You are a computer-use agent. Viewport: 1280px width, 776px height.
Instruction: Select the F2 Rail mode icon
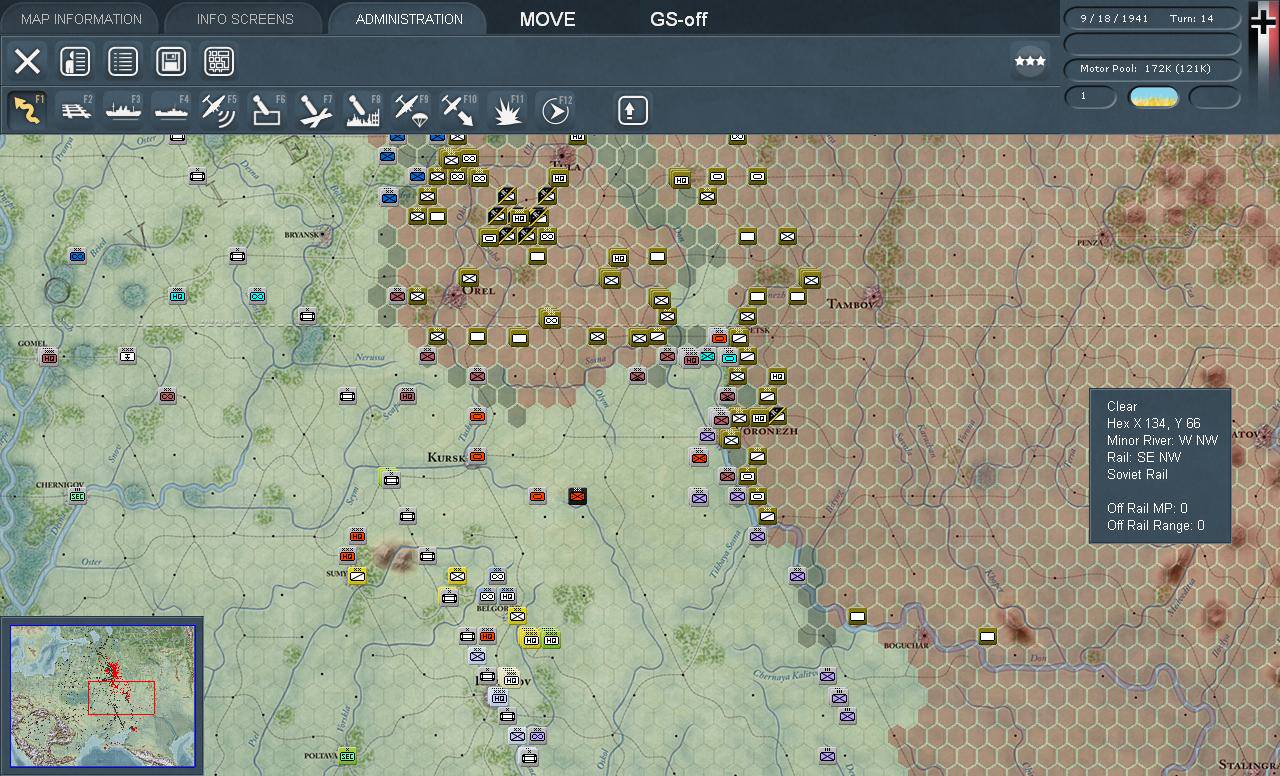[76, 110]
